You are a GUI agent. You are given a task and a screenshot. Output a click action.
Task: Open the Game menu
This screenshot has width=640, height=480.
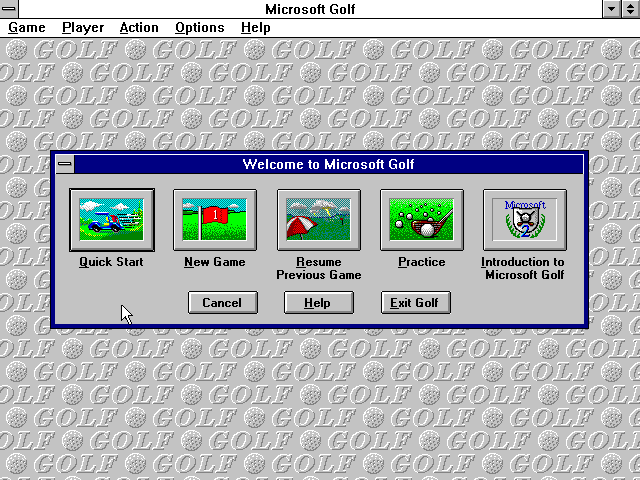point(26,28)
